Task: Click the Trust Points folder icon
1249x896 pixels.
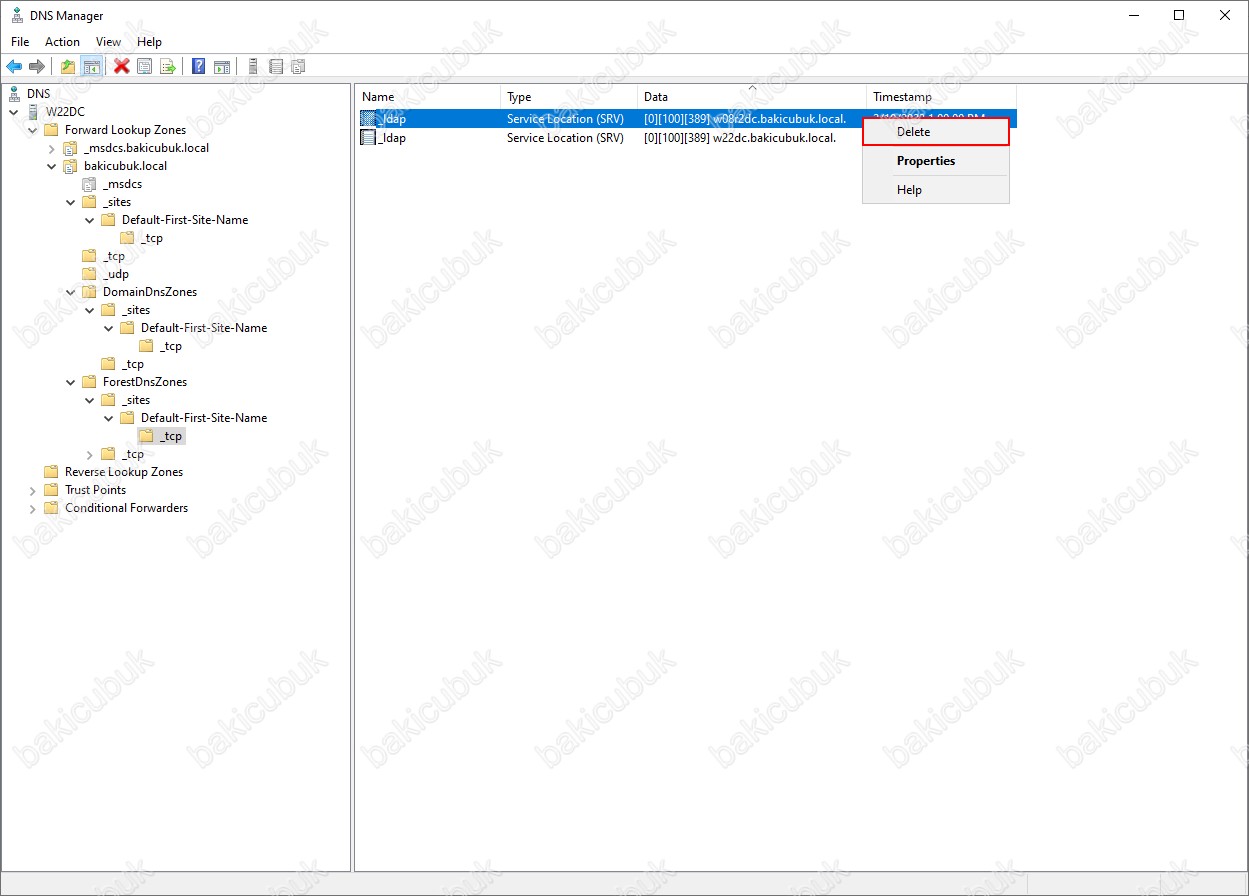Action: coord(51,490)
